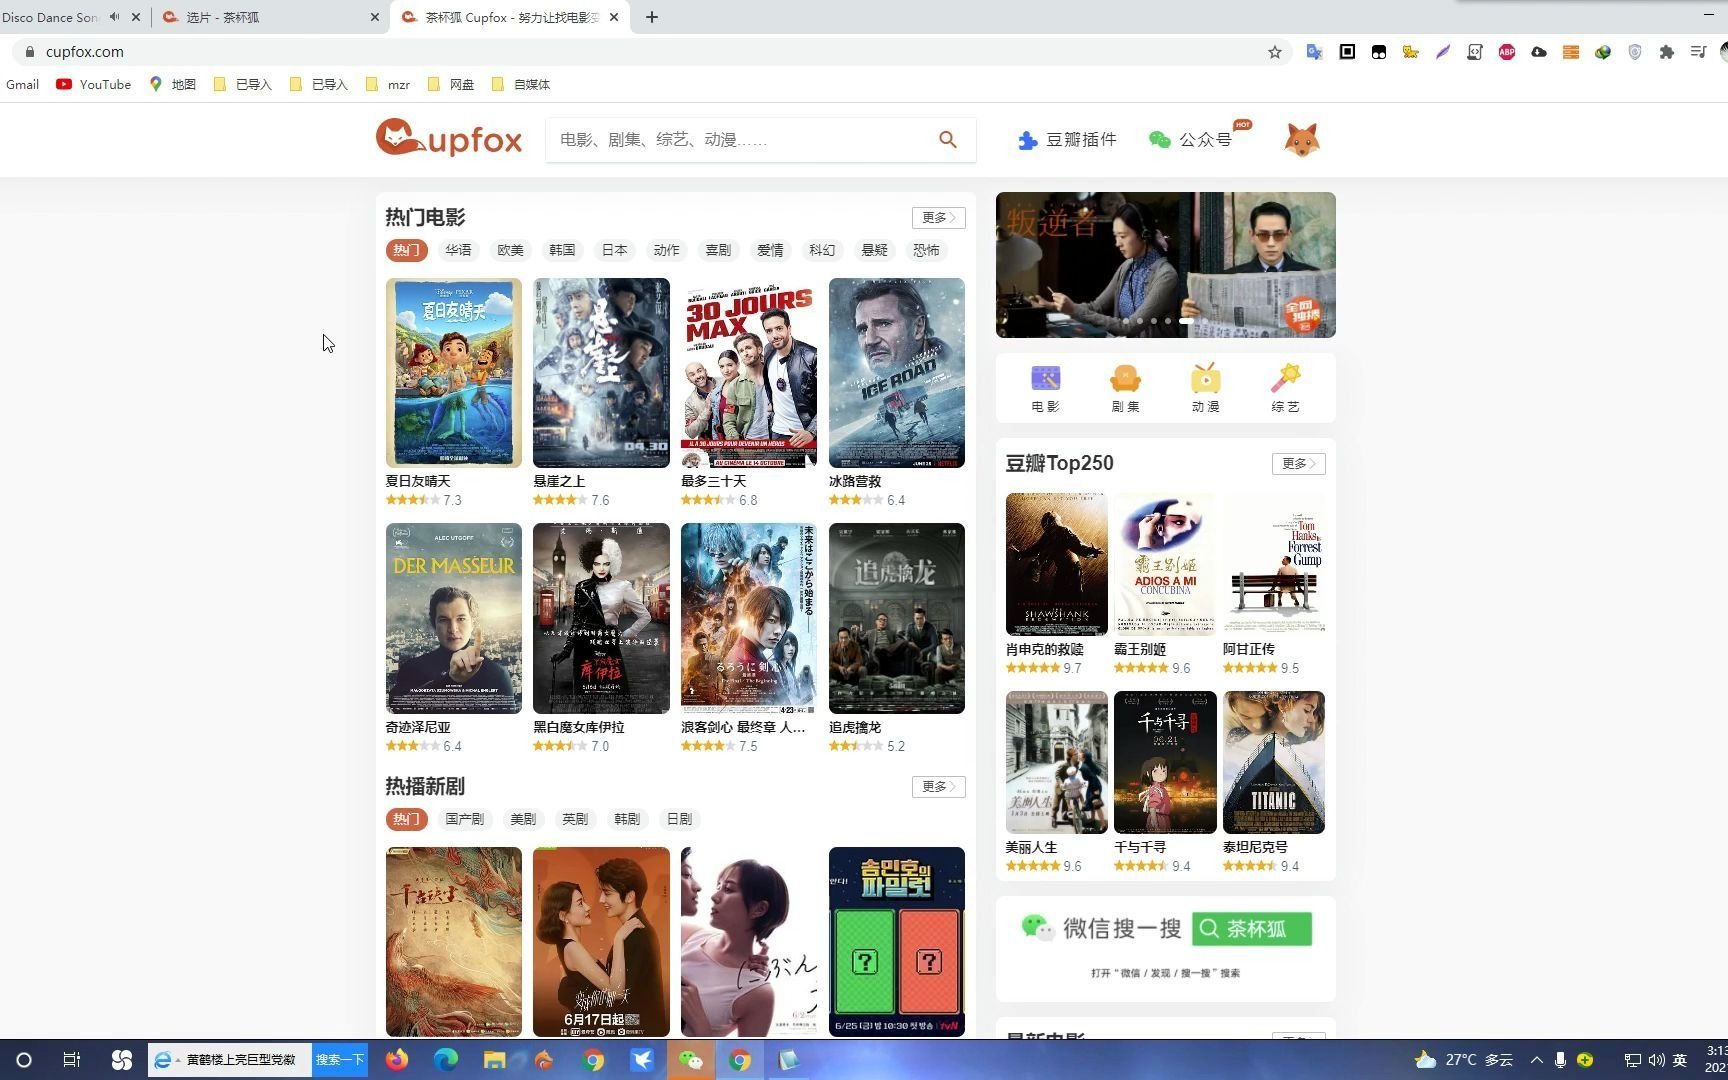
Task: Select 恐怖 movie filter
Action: coord(926,250)
